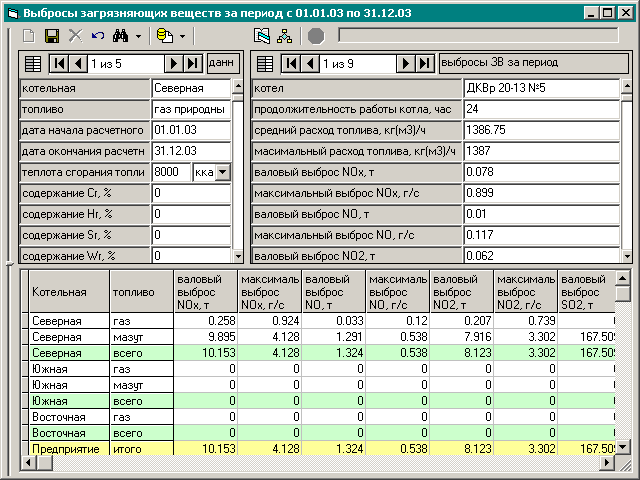Click table view icon in left panel

tap(32, 64)
